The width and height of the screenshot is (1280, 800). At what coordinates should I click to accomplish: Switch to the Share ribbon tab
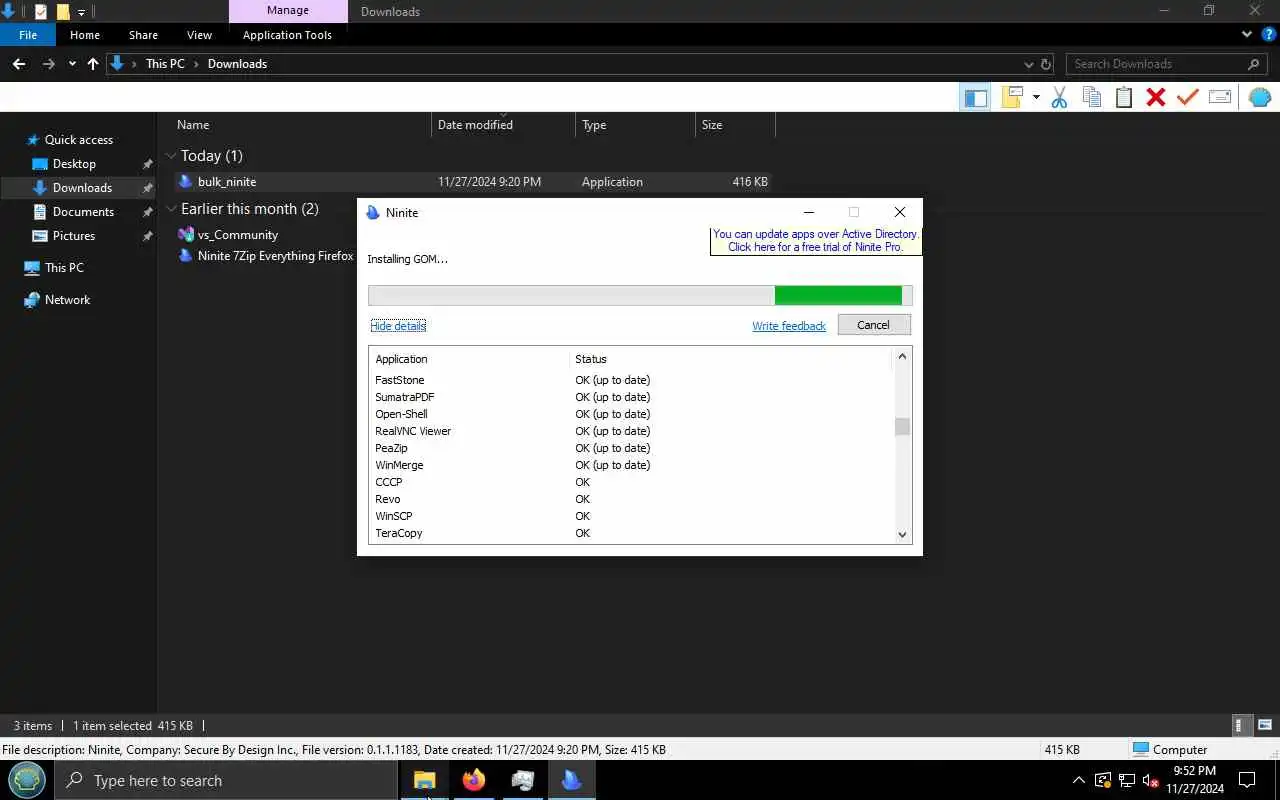(x=143, y=35)
